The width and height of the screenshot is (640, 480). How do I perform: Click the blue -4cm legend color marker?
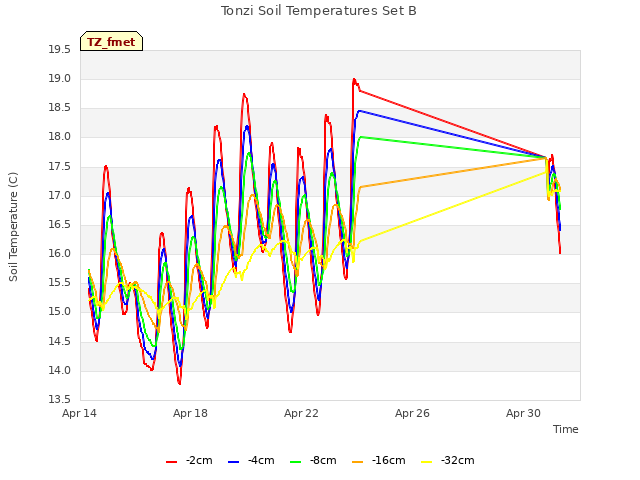coord(233,462)
